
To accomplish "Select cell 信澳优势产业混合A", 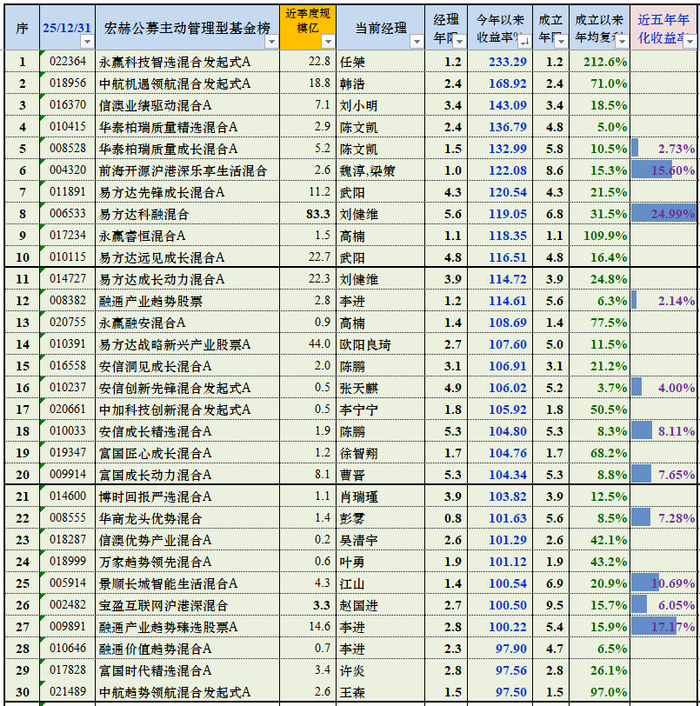I will tap(188, 540).
